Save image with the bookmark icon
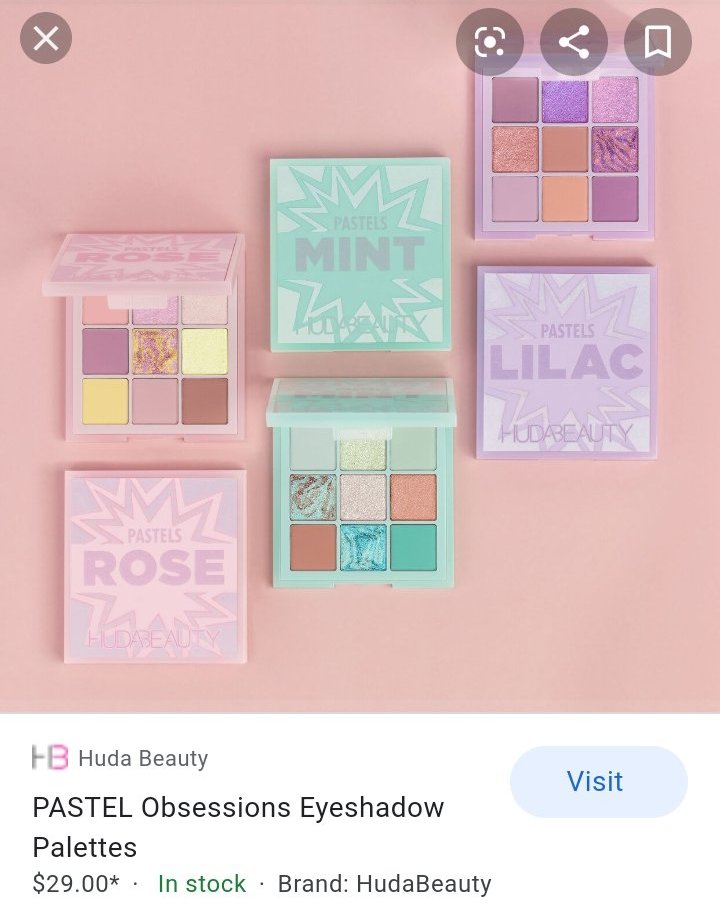The image size is (720, 908). [657, 42]
